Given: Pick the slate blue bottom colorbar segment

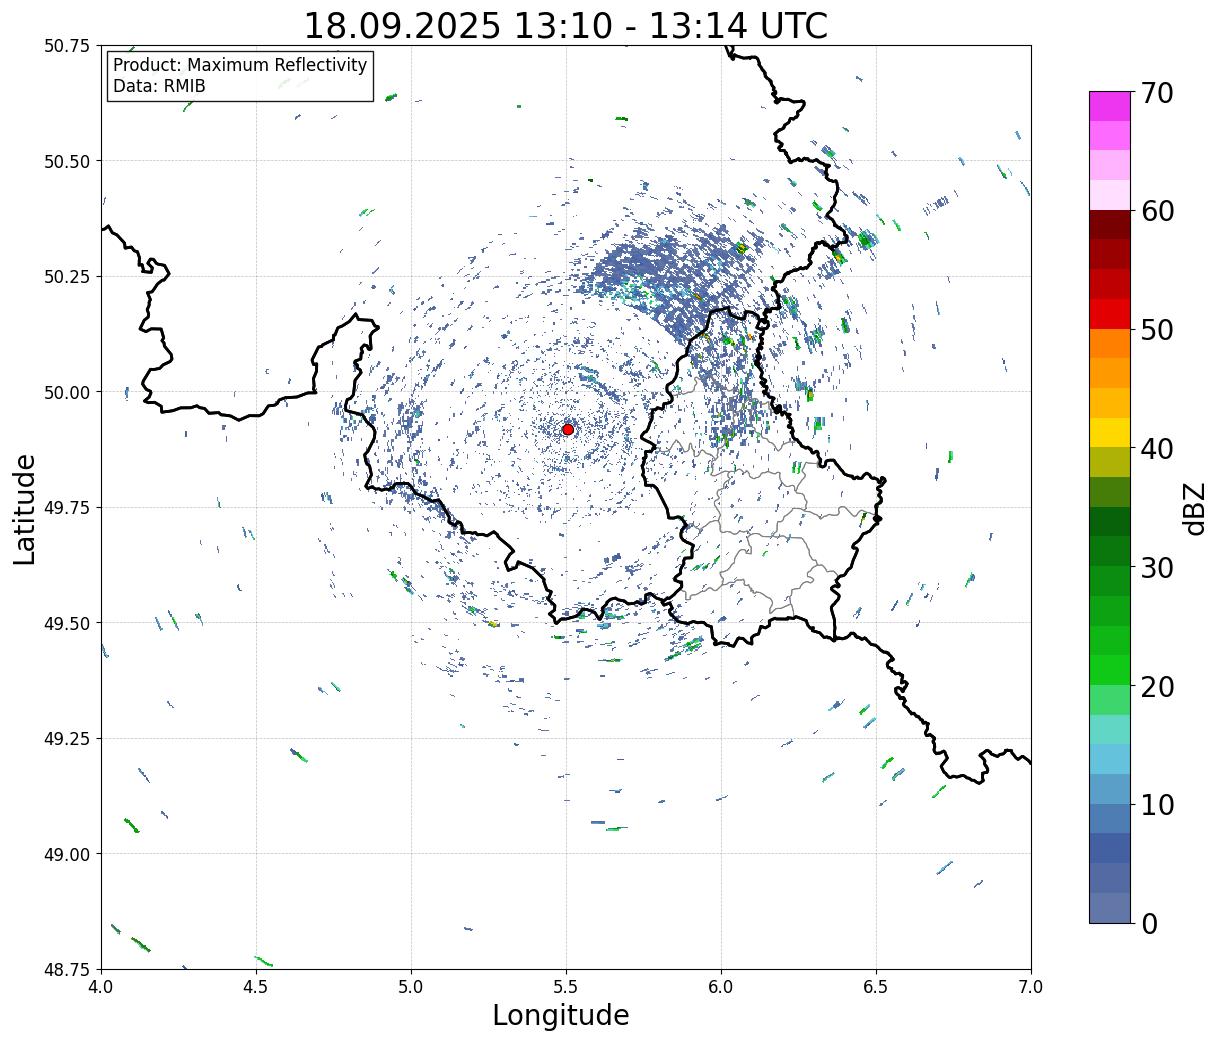Looking at the screenshot, I should [1110, 908].
